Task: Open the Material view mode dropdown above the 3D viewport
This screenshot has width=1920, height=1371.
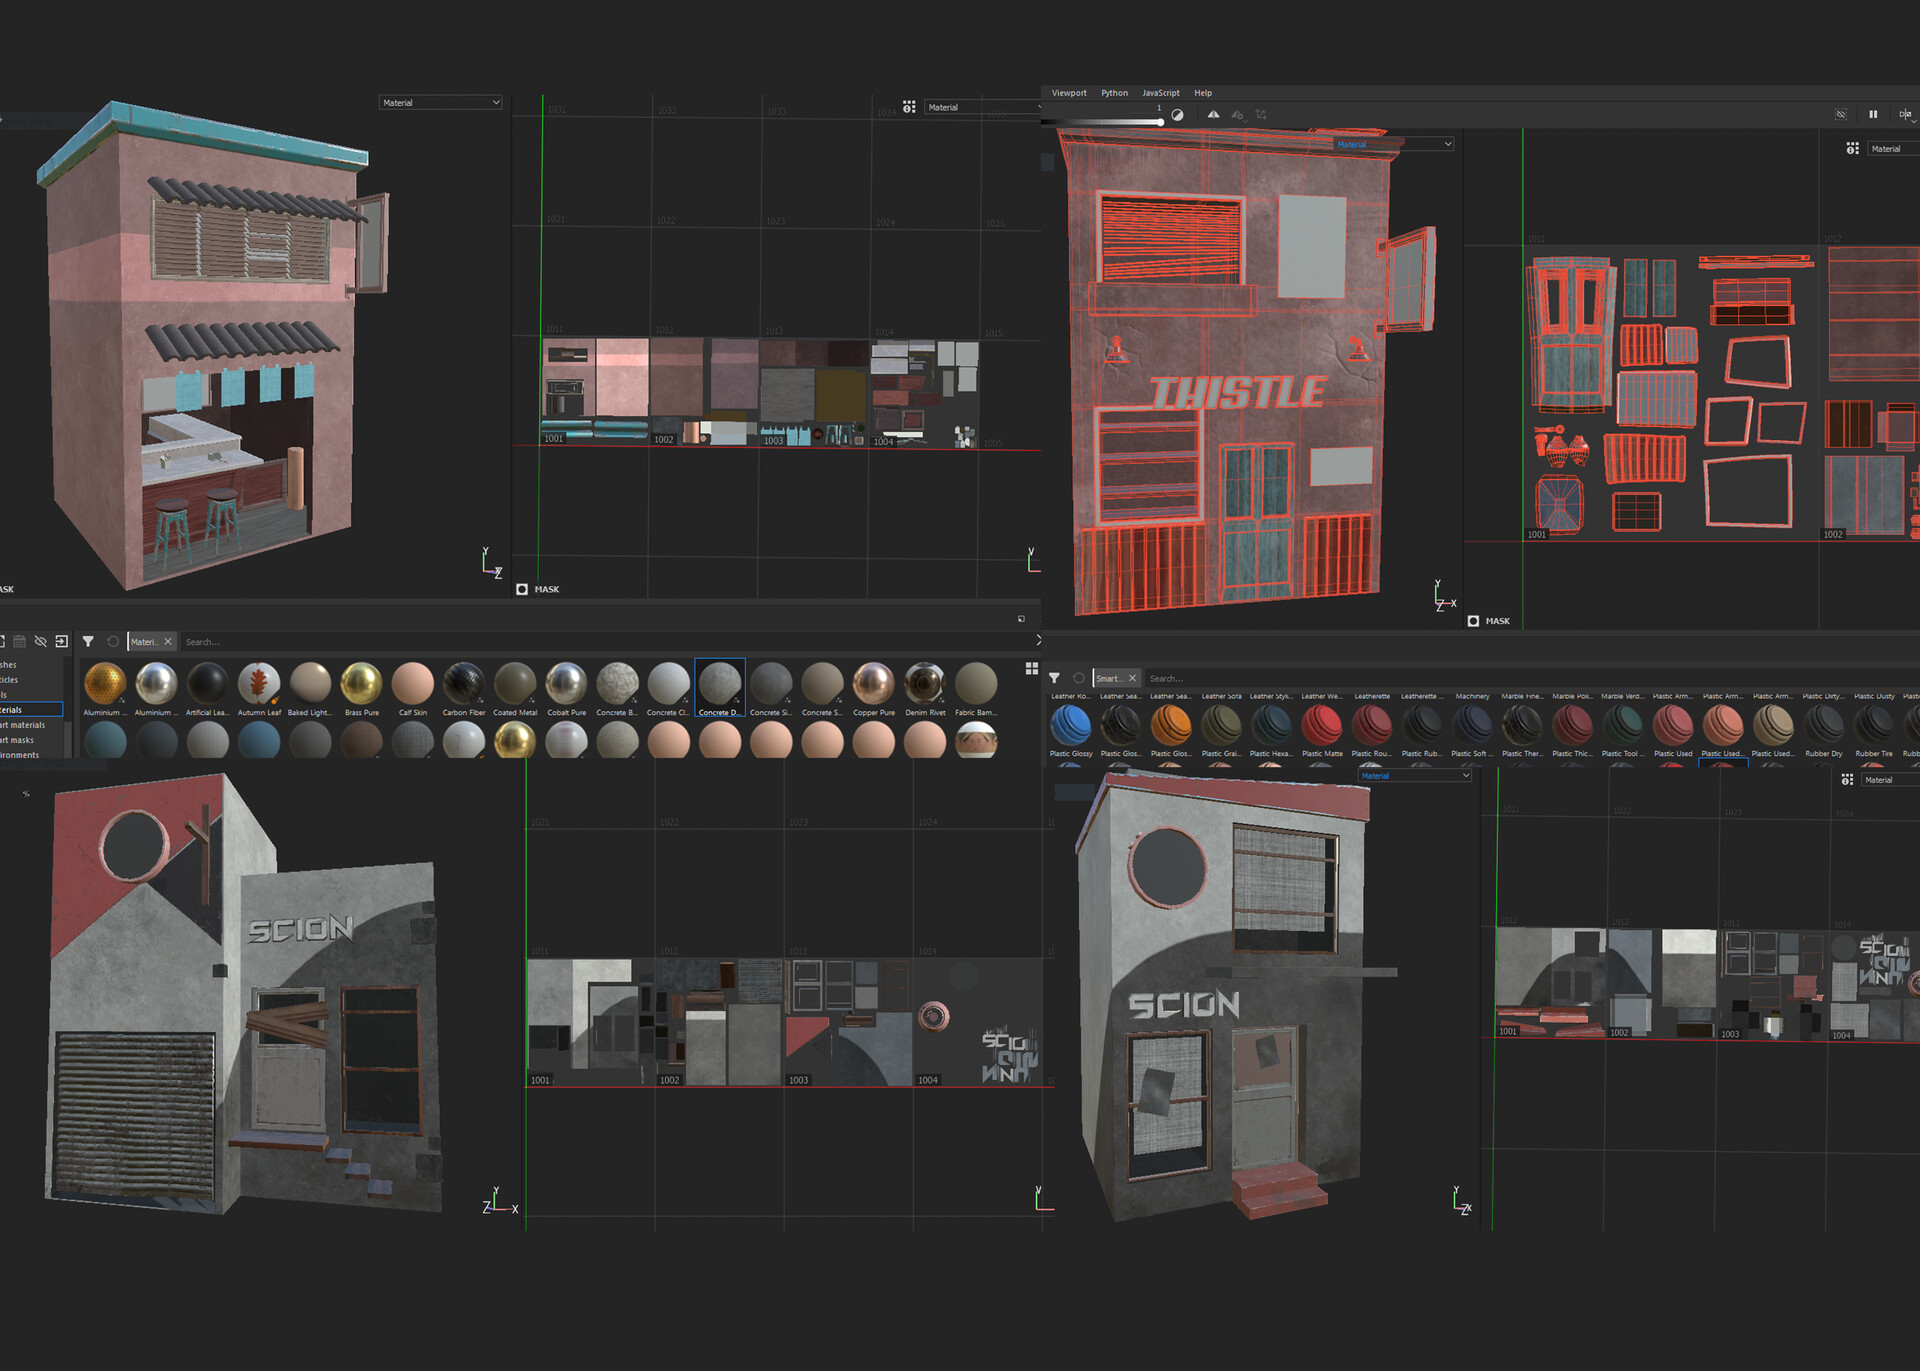Action: 440,102
